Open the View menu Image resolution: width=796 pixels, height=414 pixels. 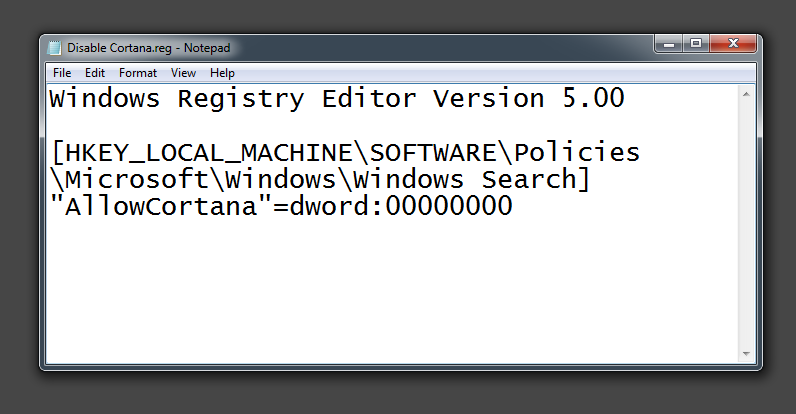pyautogui.click(x=183, y=73)
